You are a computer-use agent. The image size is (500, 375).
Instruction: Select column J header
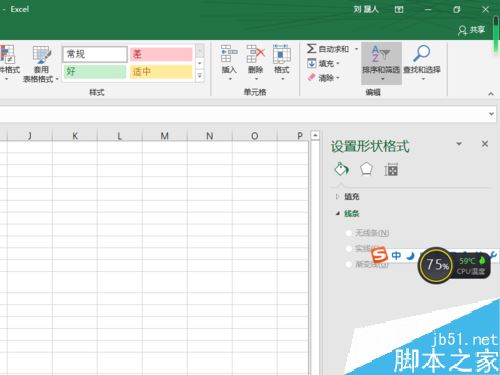point(30,136)
